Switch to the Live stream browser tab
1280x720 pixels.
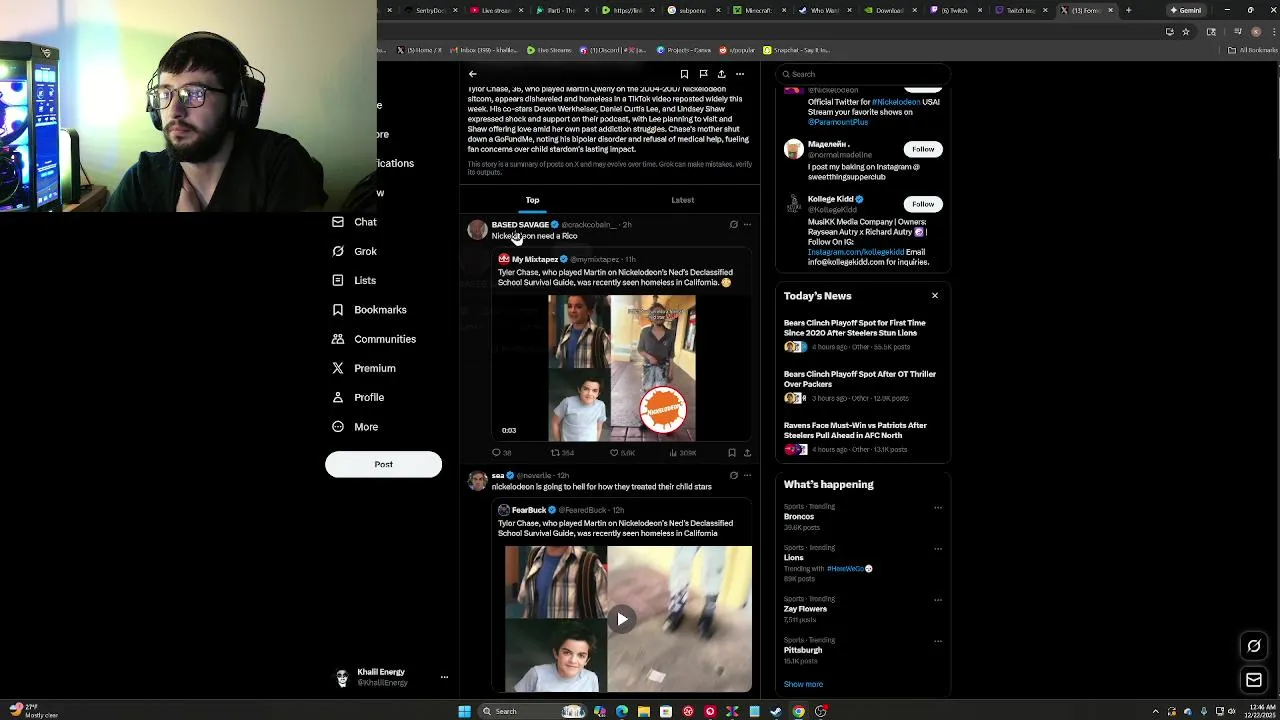coord(496,10)
